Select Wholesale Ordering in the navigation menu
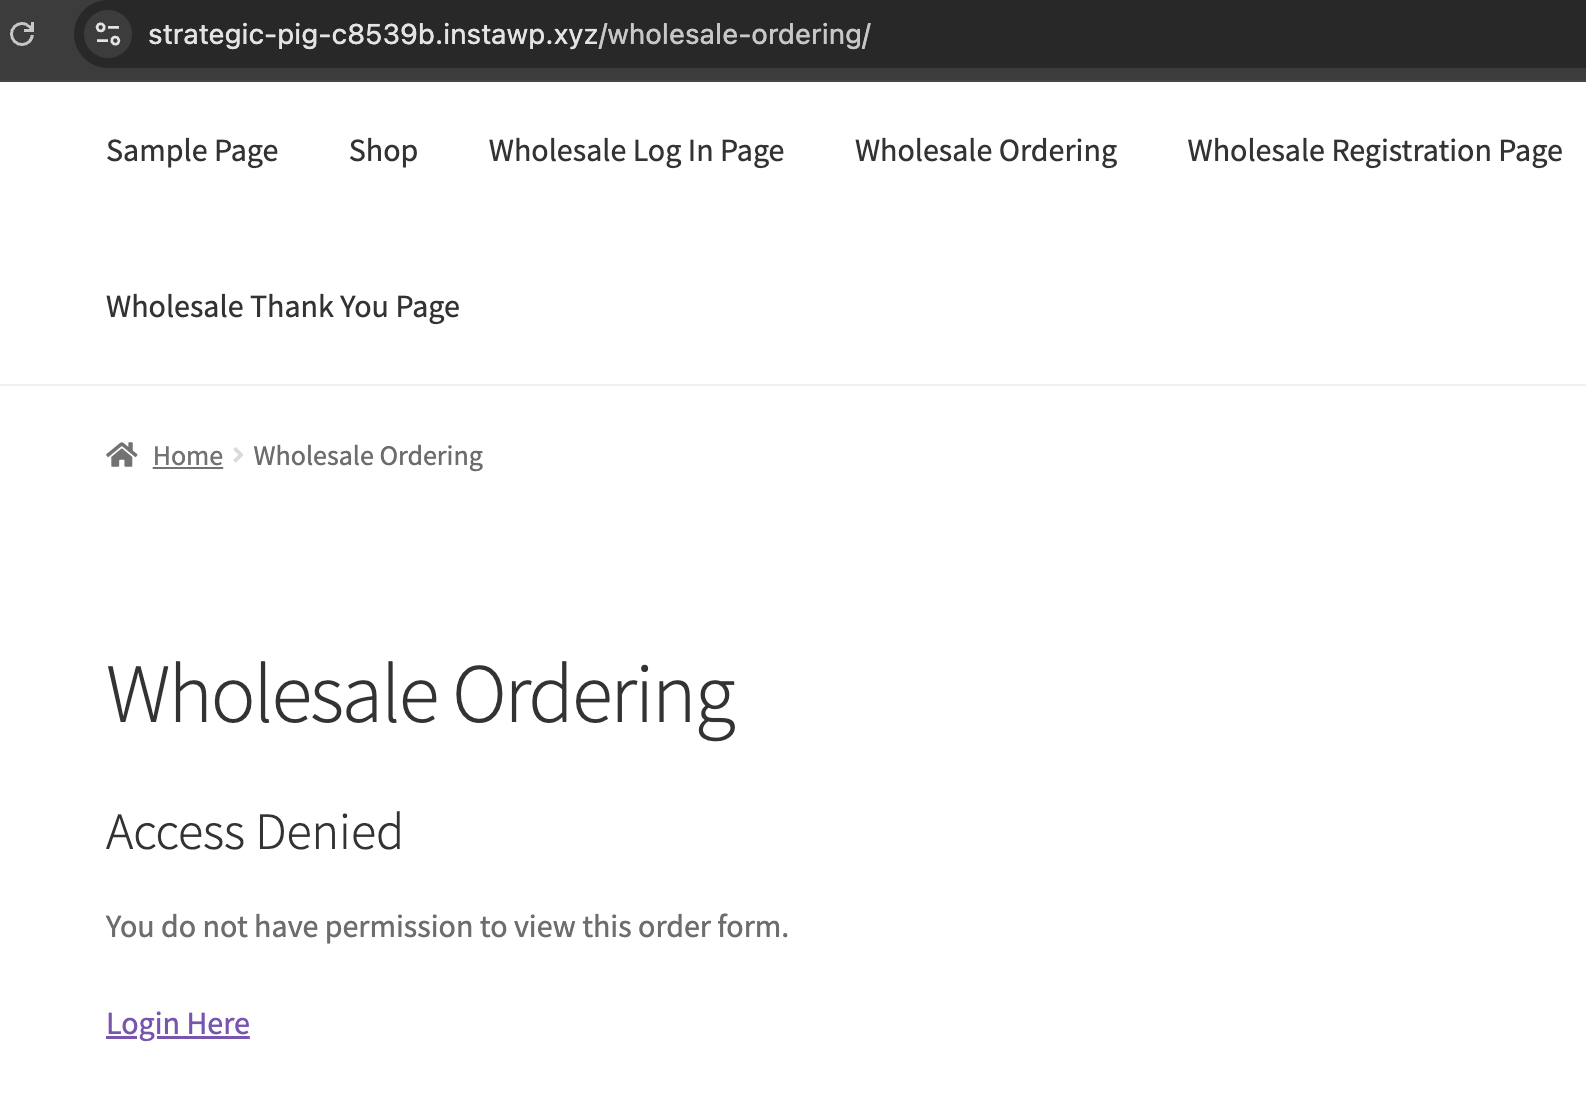The width and height of the screenshot is (1586, 1118). 986,151
